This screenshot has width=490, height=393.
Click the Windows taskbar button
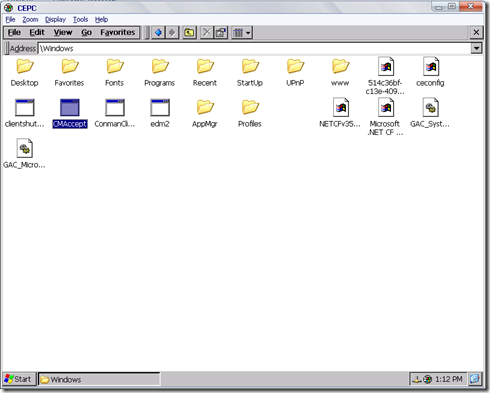(x=99, y=379)
